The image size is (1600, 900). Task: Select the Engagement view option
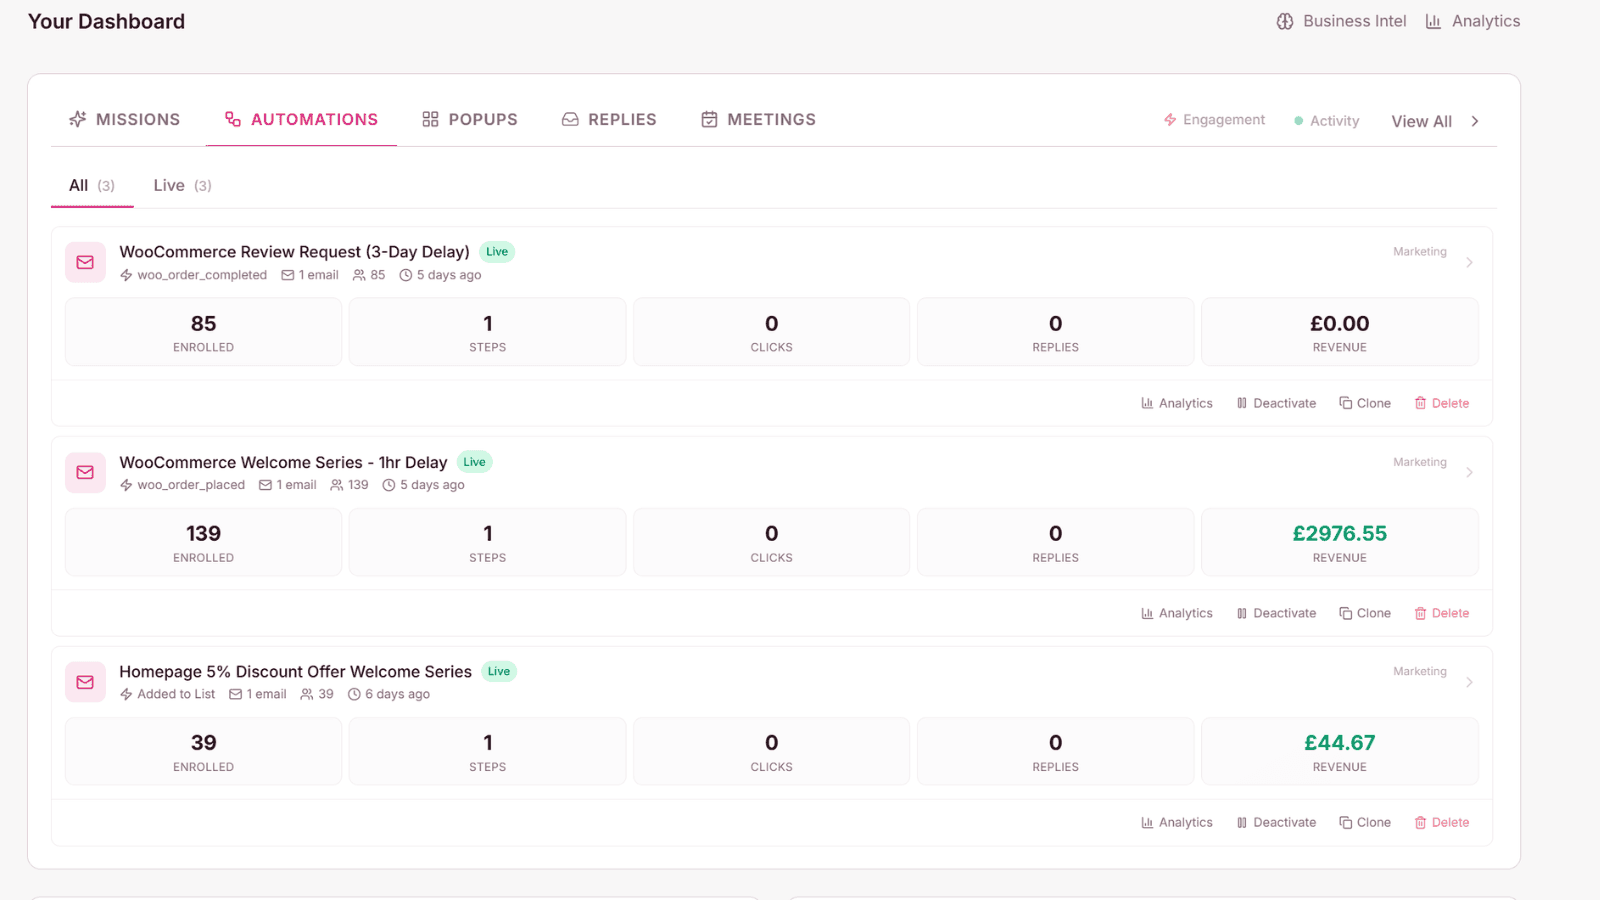click(x=1214, y=120)
